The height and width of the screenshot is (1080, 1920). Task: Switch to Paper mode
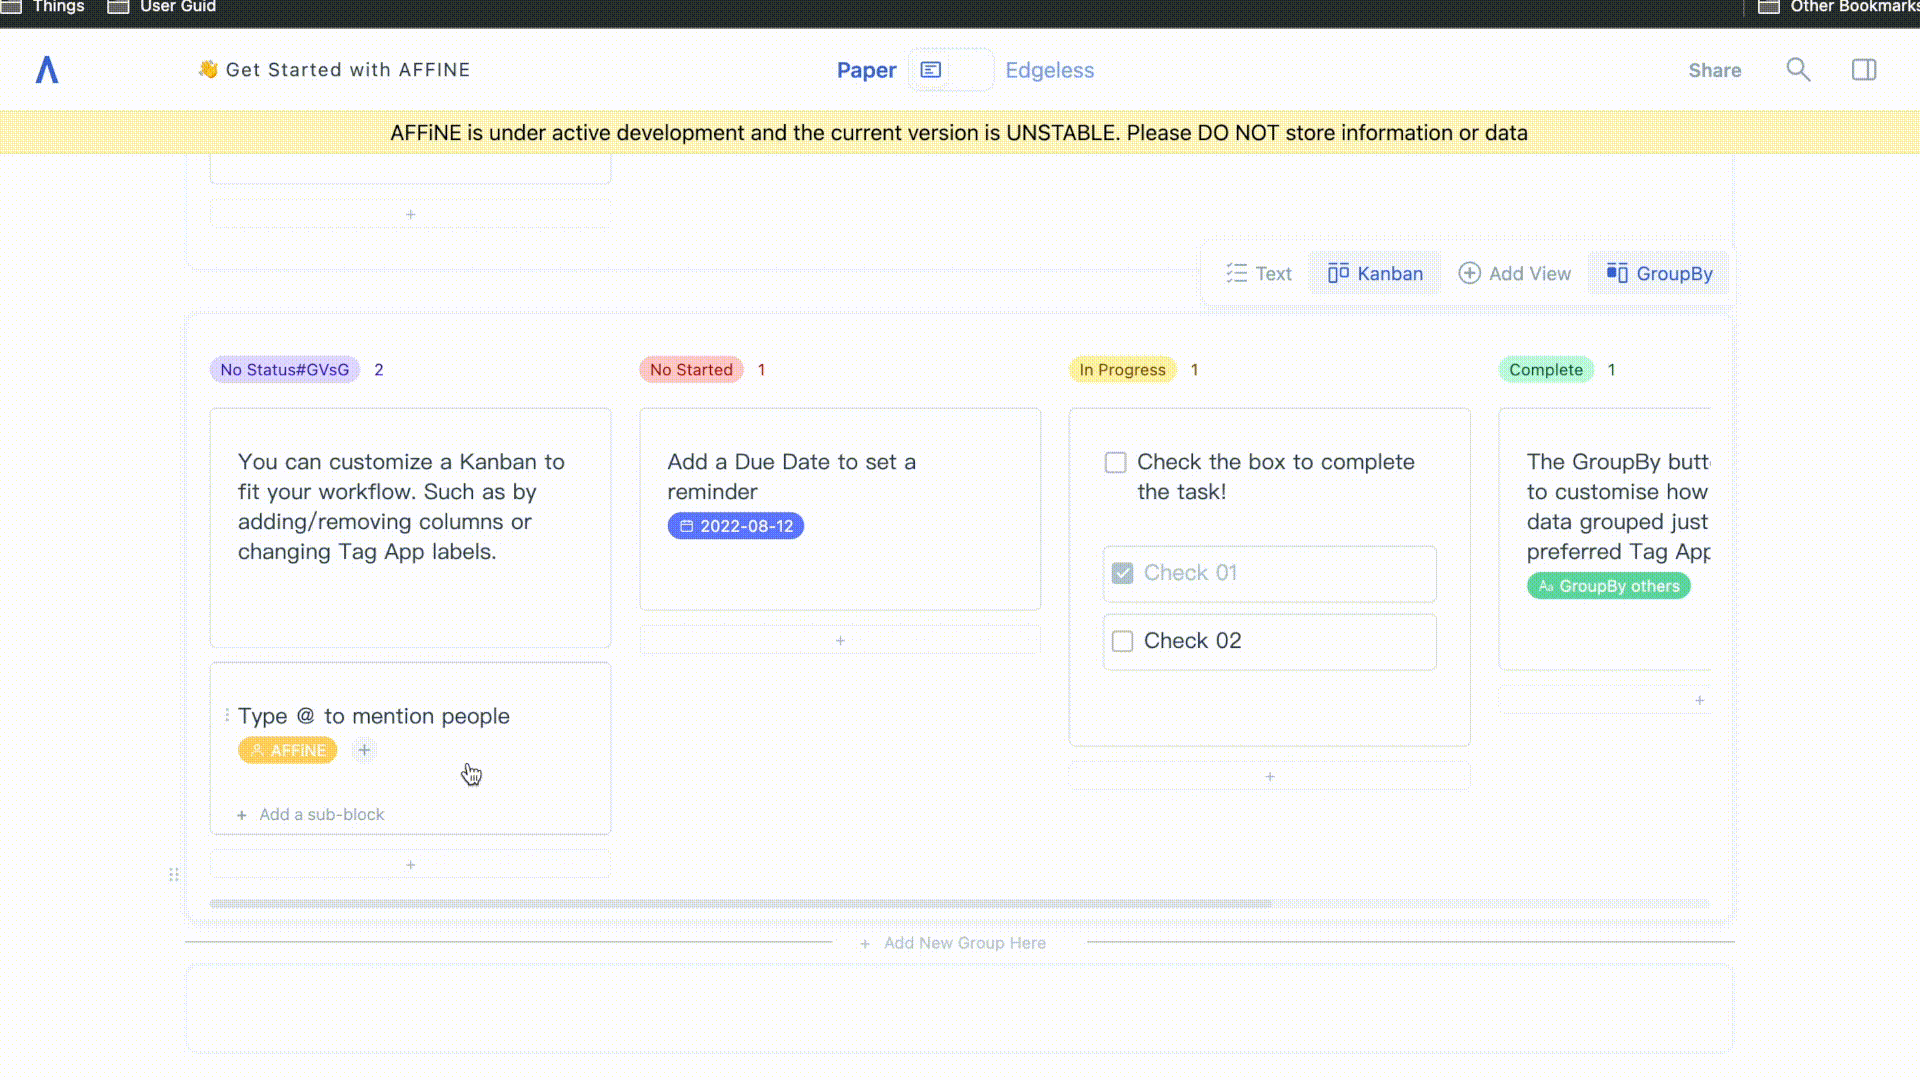click(866, 70)
